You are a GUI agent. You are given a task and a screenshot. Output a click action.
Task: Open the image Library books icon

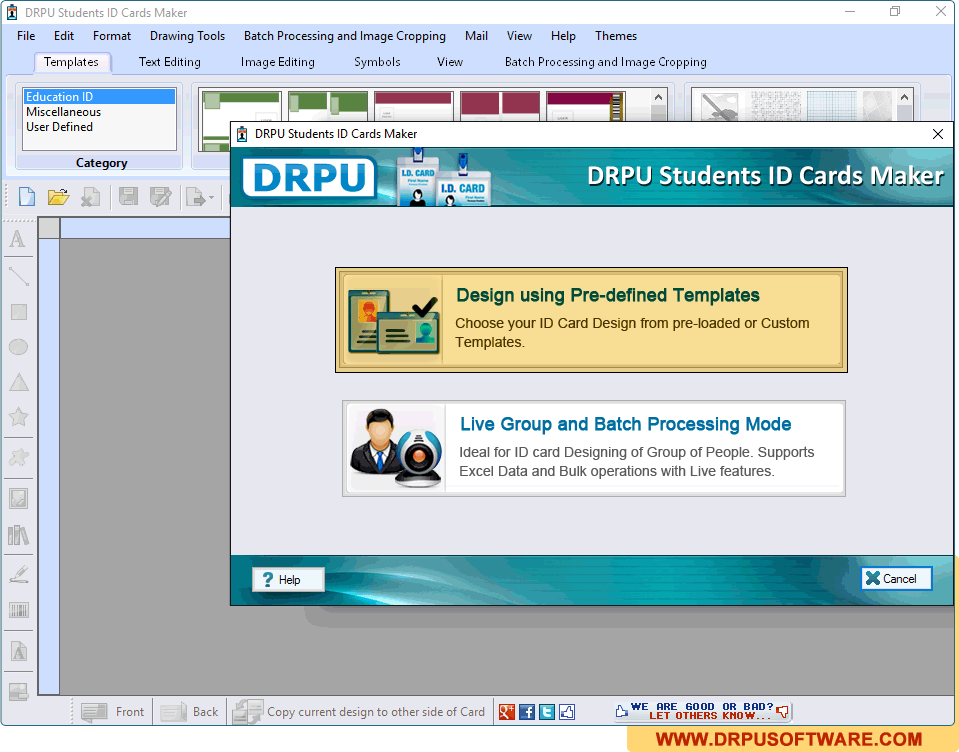pos(18,536)
